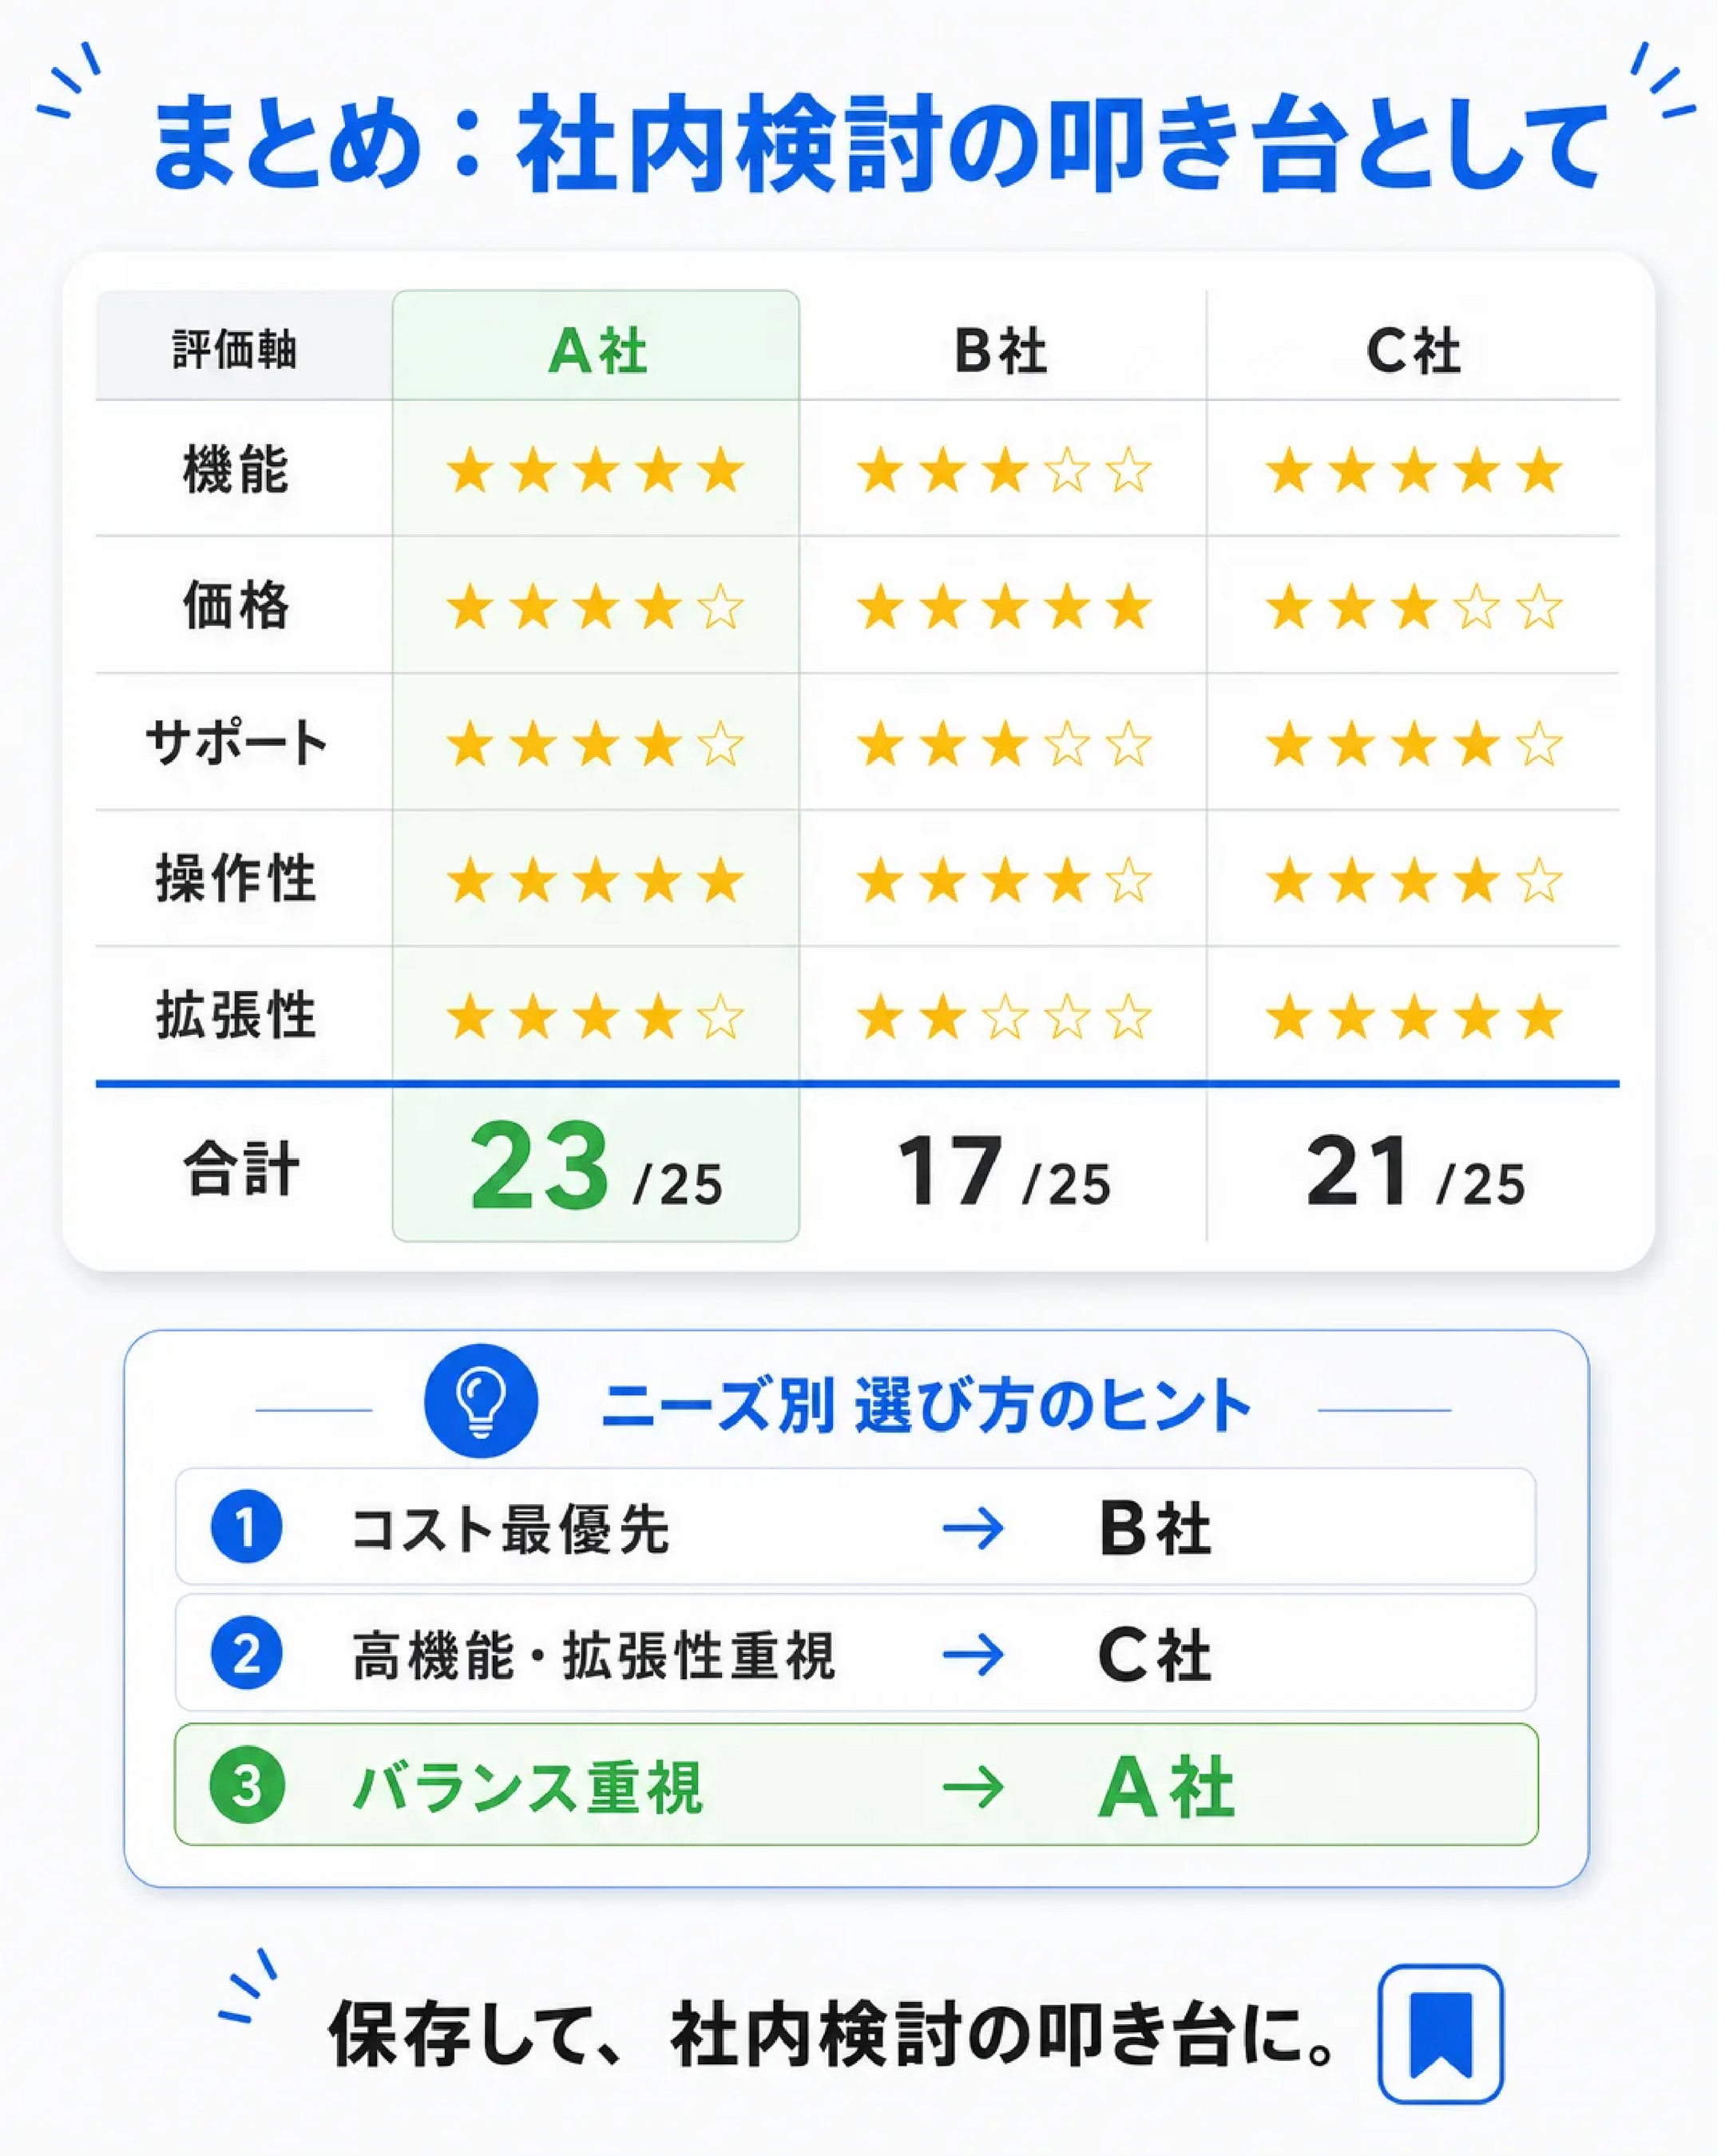This screenshot has width=1725, height=2156.
Task: Click the lightbulb hint icon
Action: click(x=480, y=1400)
